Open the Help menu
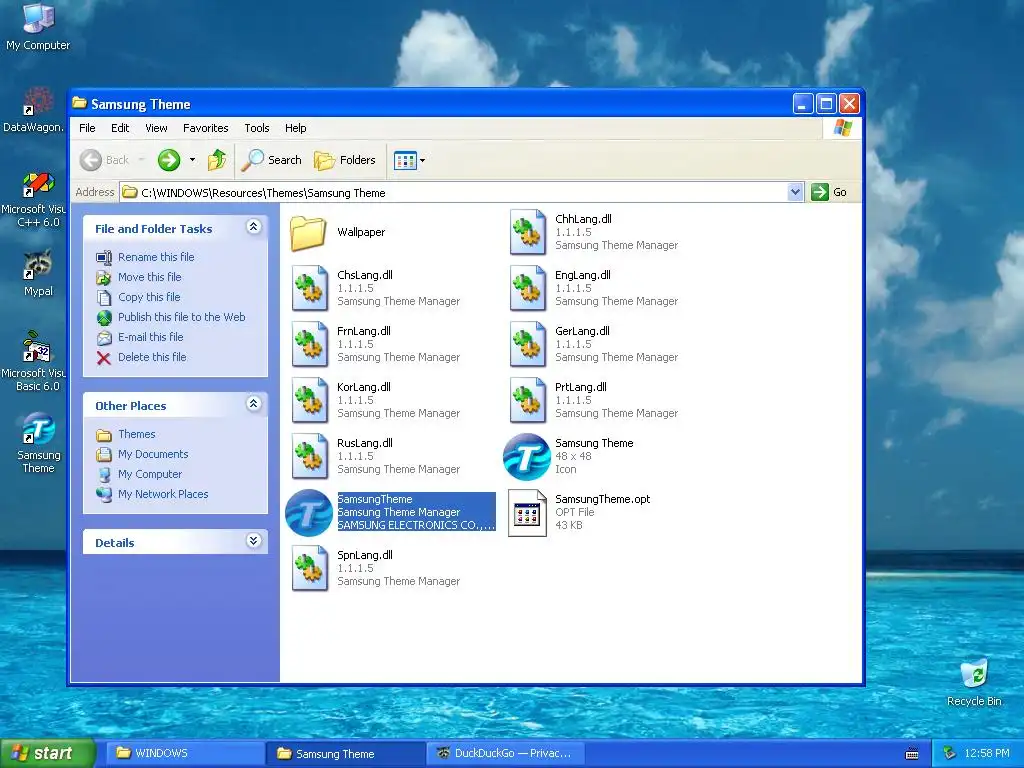The width and height of the screenshot is (1024, 768). (x=295, y=128)
